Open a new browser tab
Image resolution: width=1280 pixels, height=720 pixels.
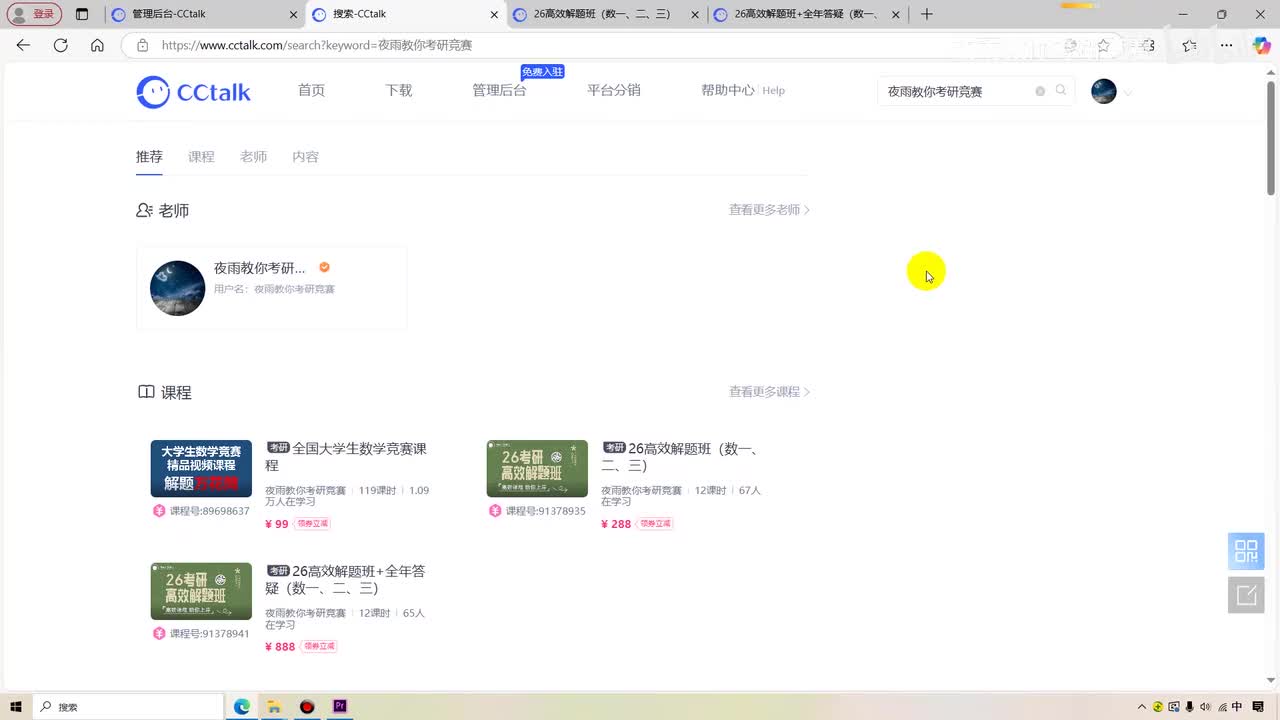[927, 14]
